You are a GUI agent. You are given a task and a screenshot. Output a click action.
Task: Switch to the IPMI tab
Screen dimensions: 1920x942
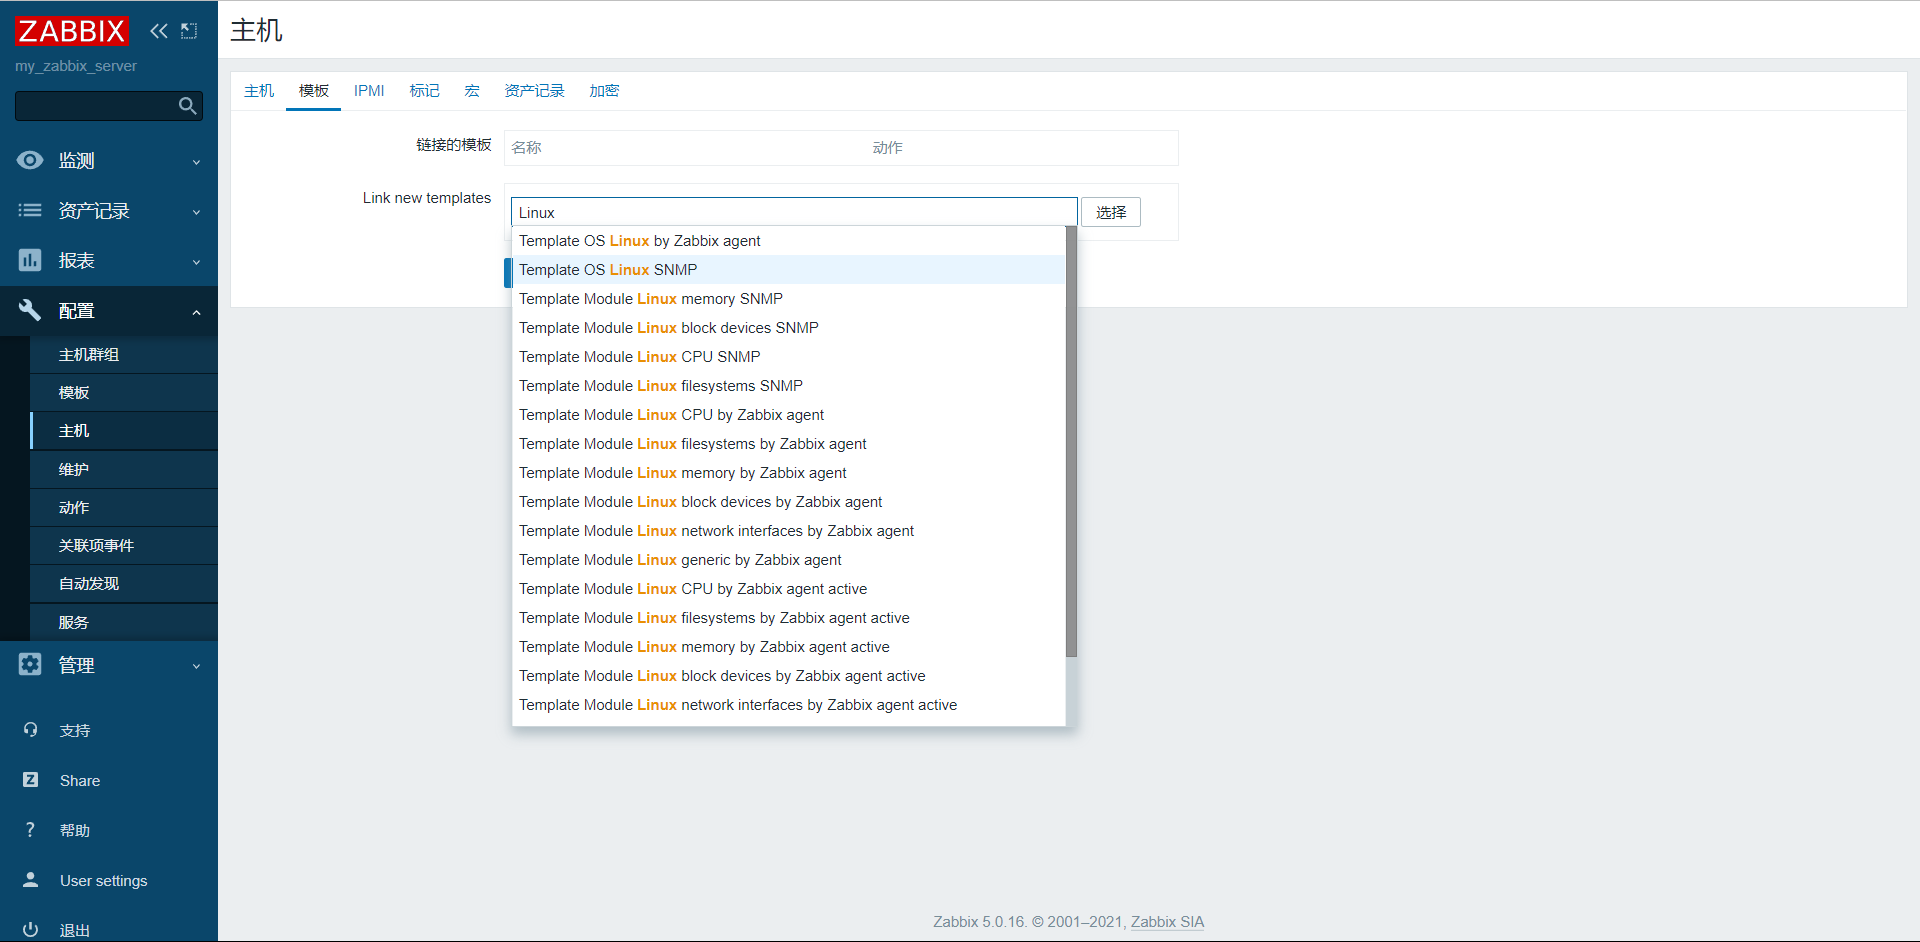tap(369, 91)
